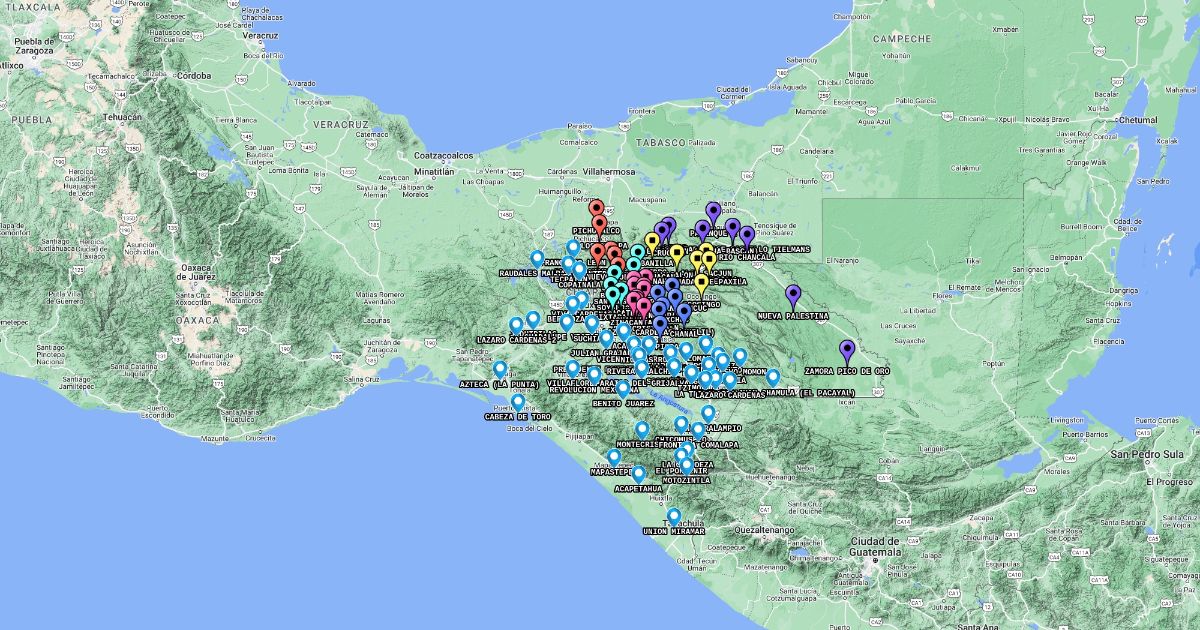This screenshot has height=630, width=1200.
Task: Click the Zamora Pico de Oro label
Action: [847, 371]
